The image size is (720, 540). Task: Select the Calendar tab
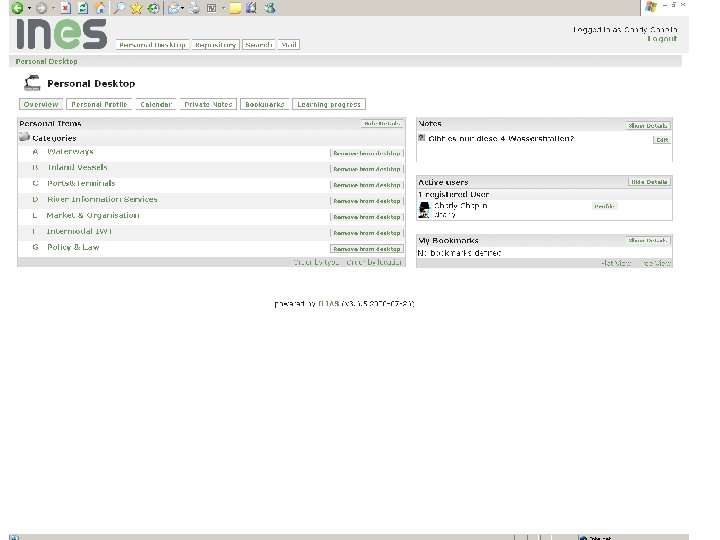coord(156,104)
